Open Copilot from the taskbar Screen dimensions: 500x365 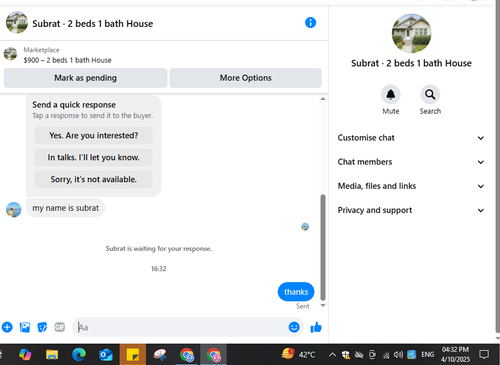click(x=25, y=354)
